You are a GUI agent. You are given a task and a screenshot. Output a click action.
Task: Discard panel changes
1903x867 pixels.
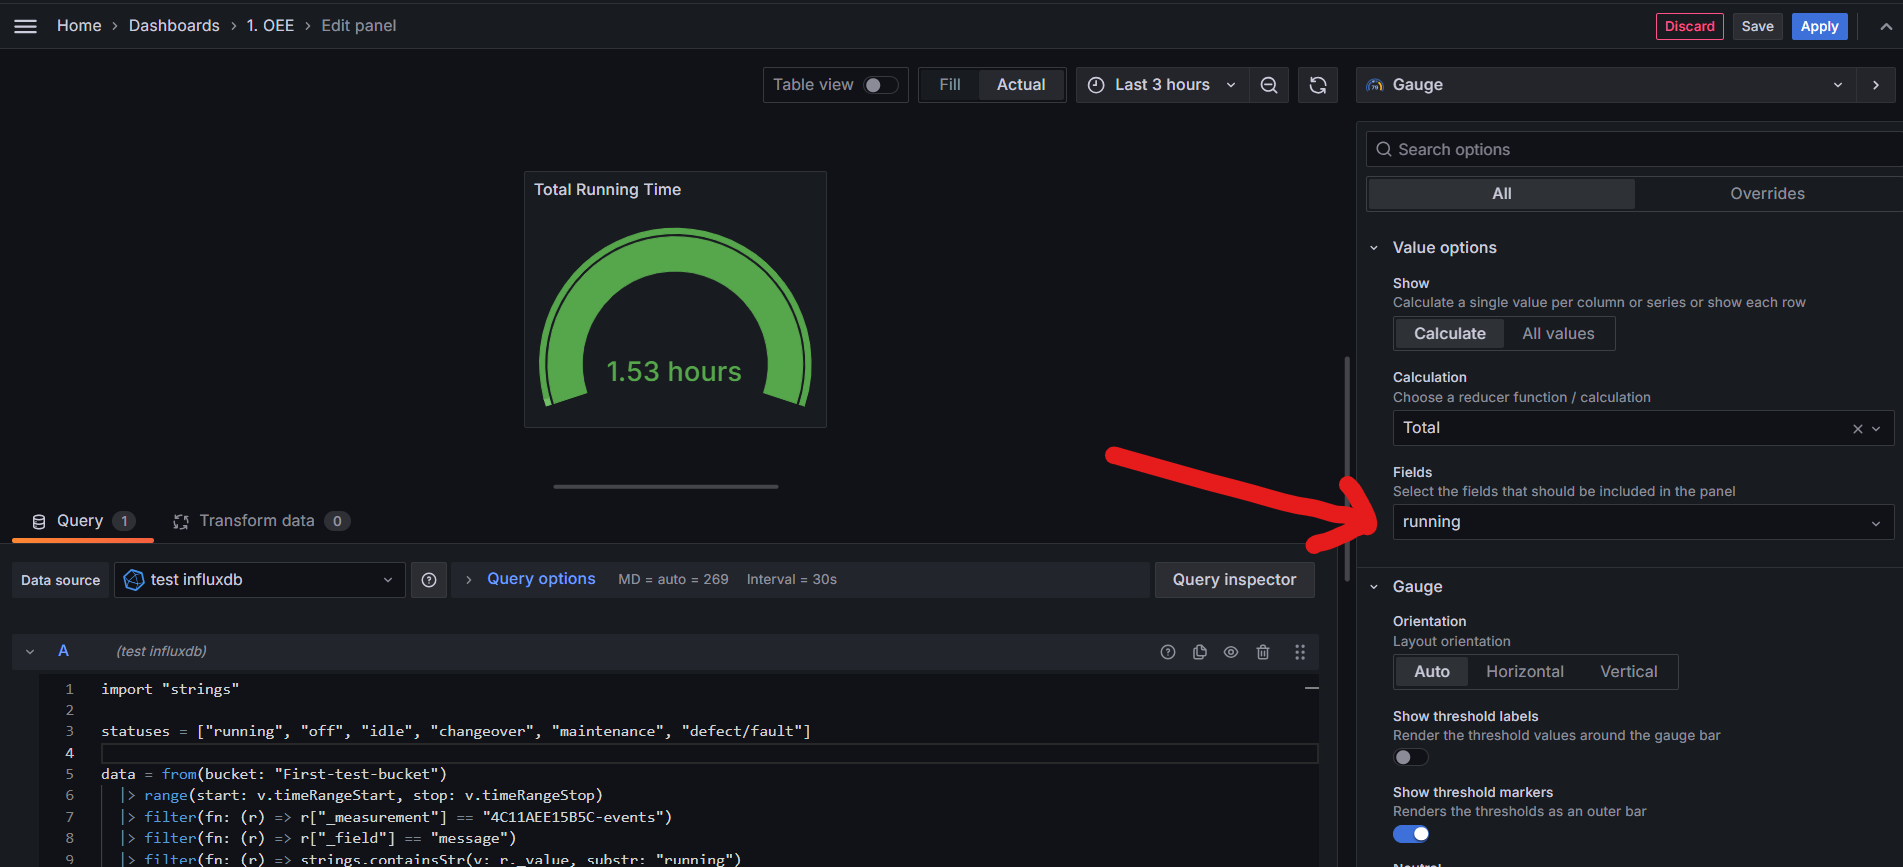(x=1690, y=27)
